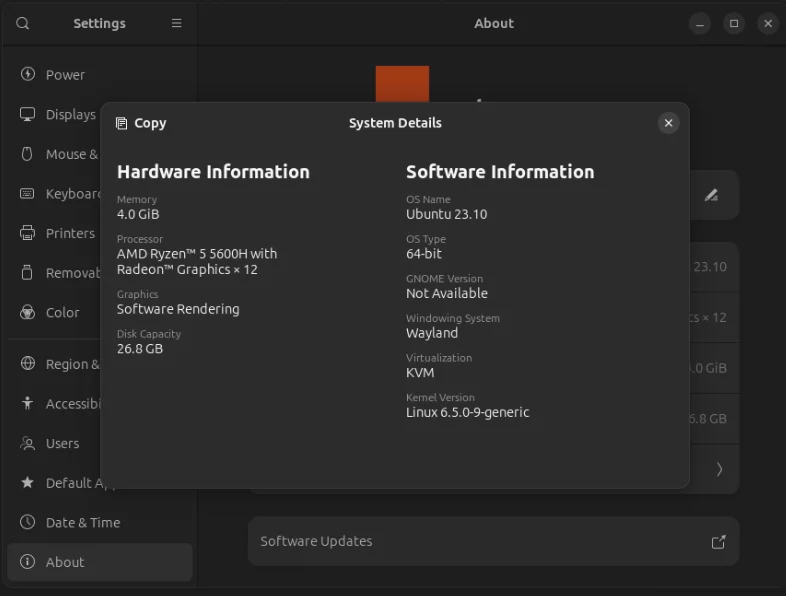Click the 64-bit OS type value
This screenshot has width=786, height=596.
click(424, 254)
